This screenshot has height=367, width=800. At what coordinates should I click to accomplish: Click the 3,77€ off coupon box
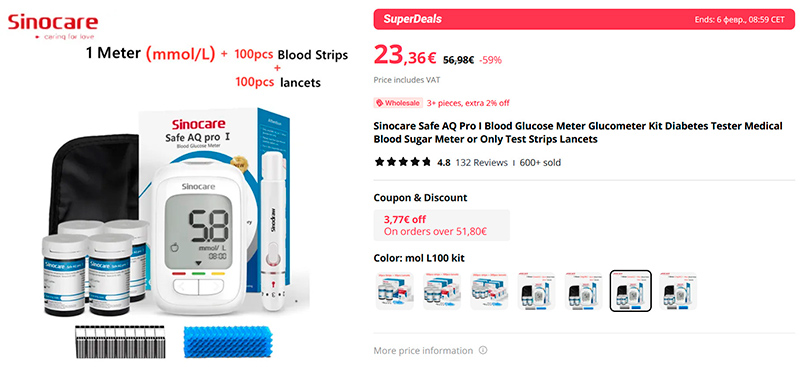click(441, 225)
